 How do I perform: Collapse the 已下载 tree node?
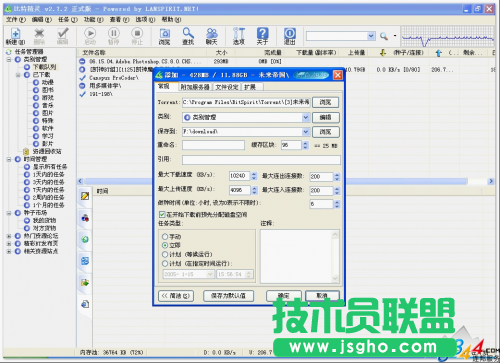(x=18, y=75)
